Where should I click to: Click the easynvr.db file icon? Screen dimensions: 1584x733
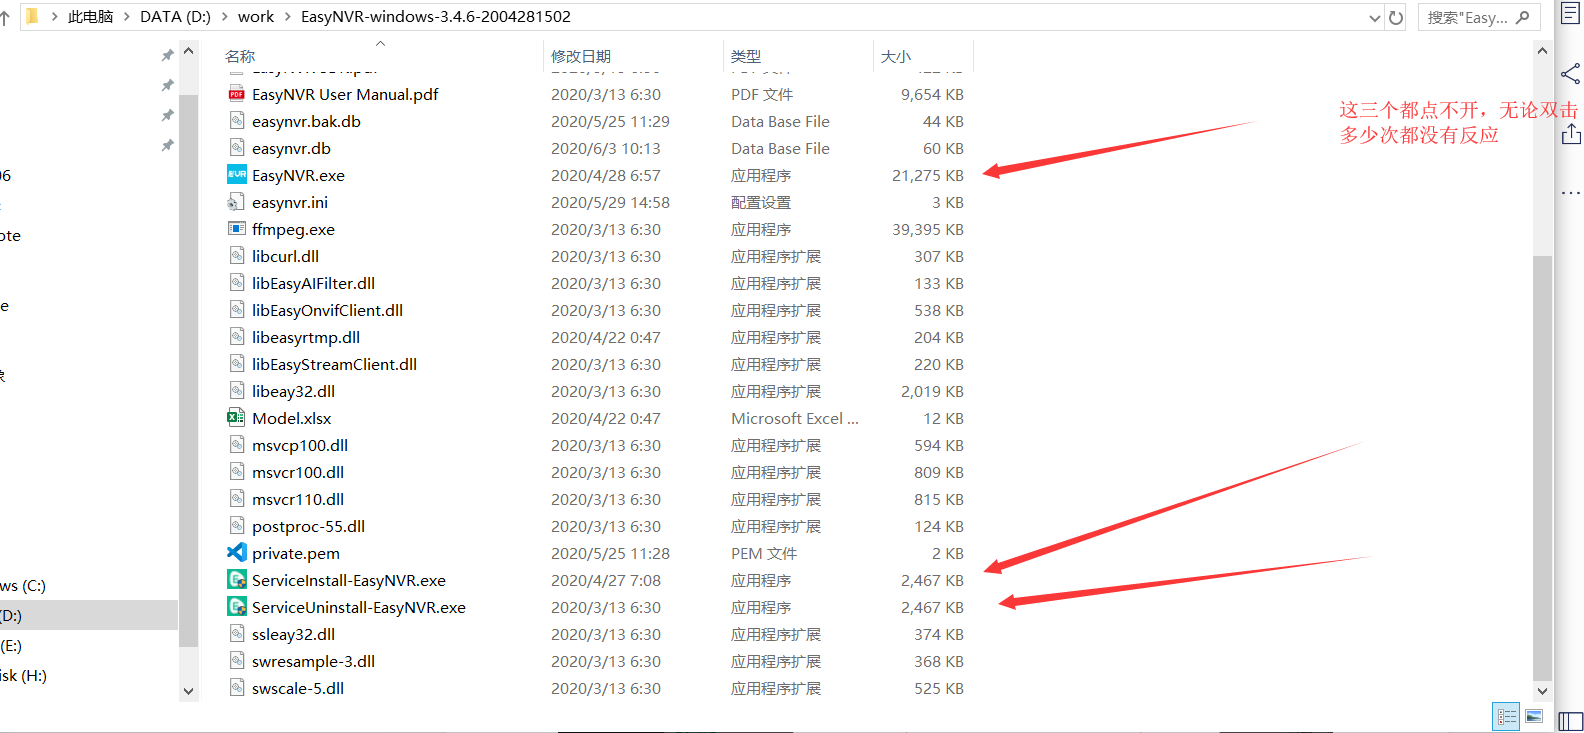[237, 148]
